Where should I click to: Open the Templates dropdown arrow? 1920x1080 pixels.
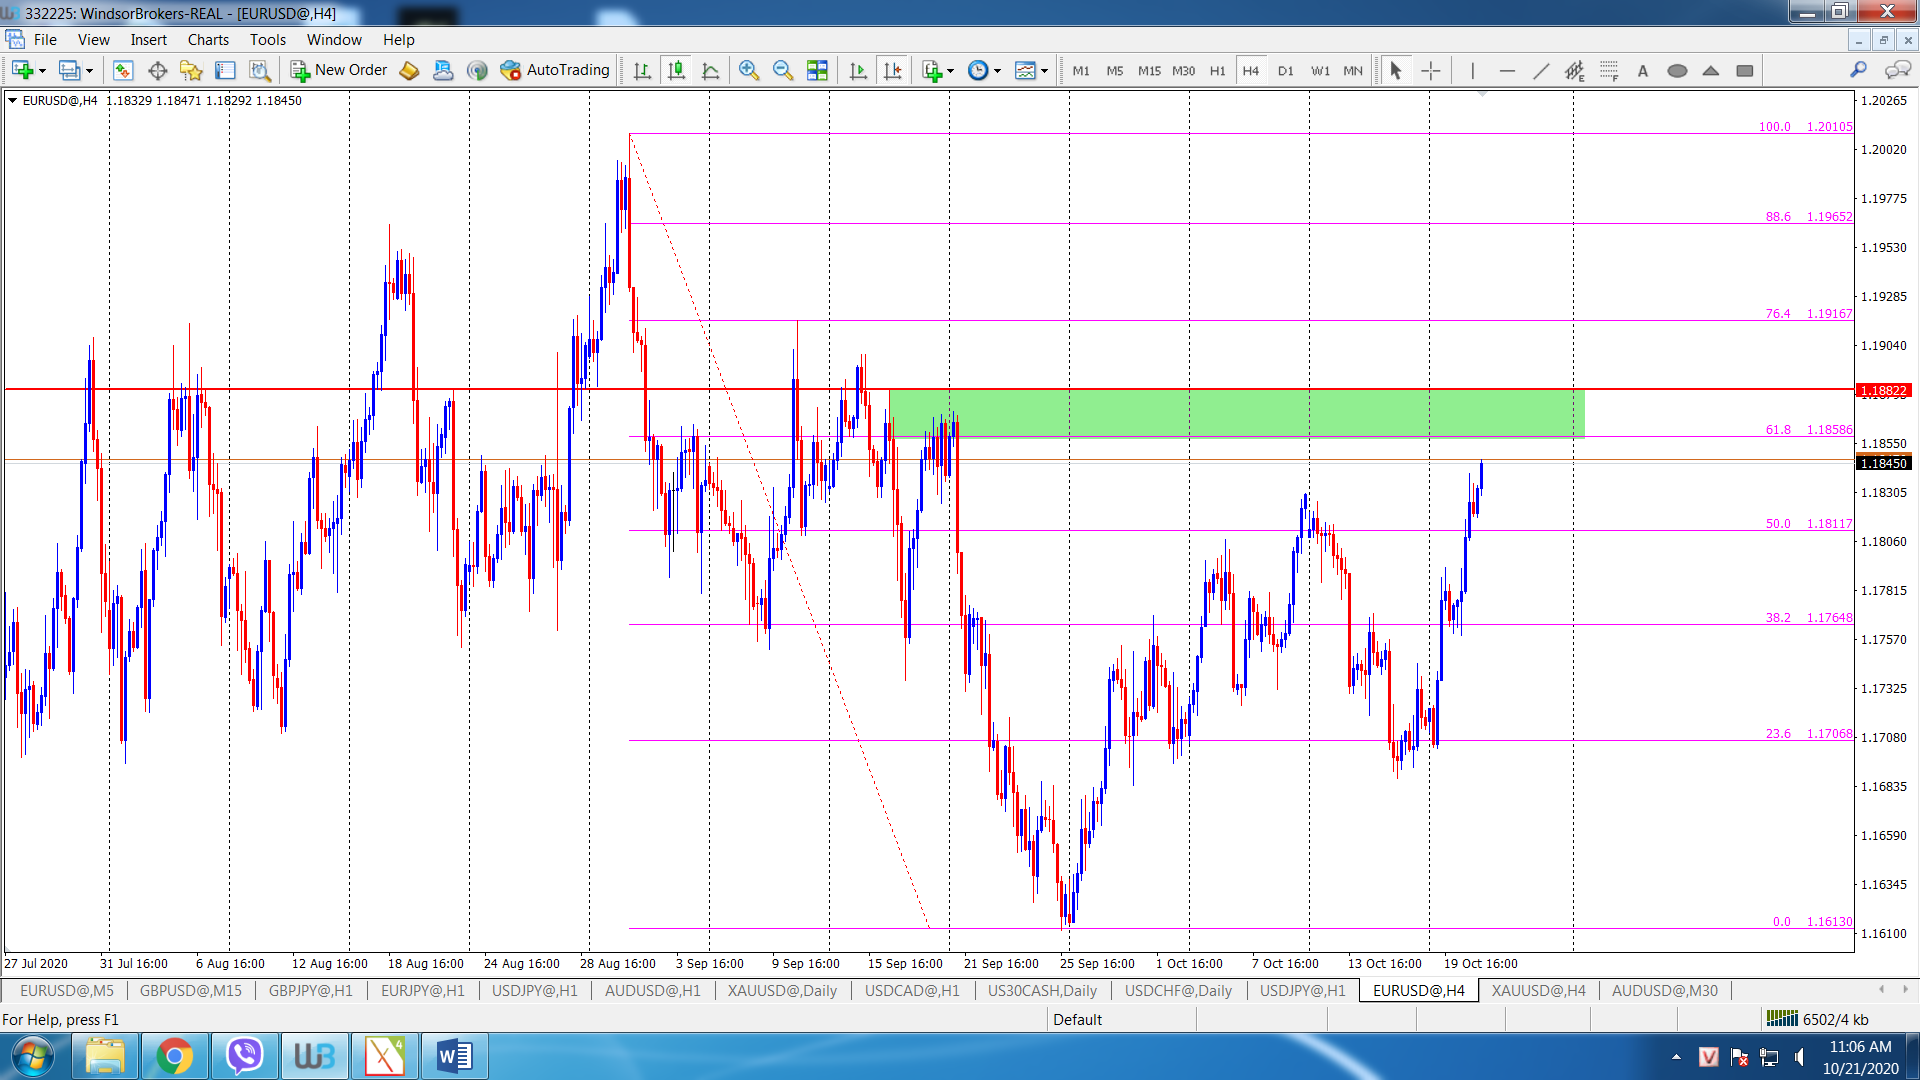(1044, 71)
